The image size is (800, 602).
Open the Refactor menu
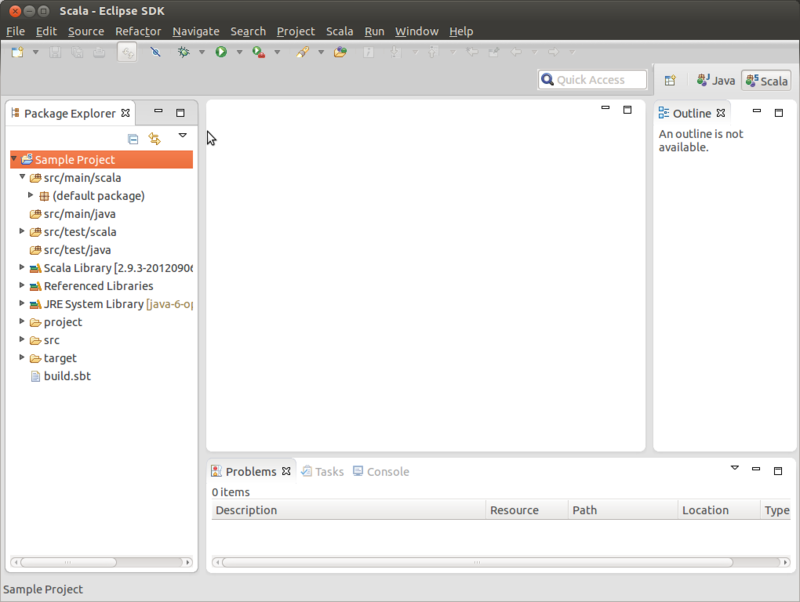tap(138, 31)
